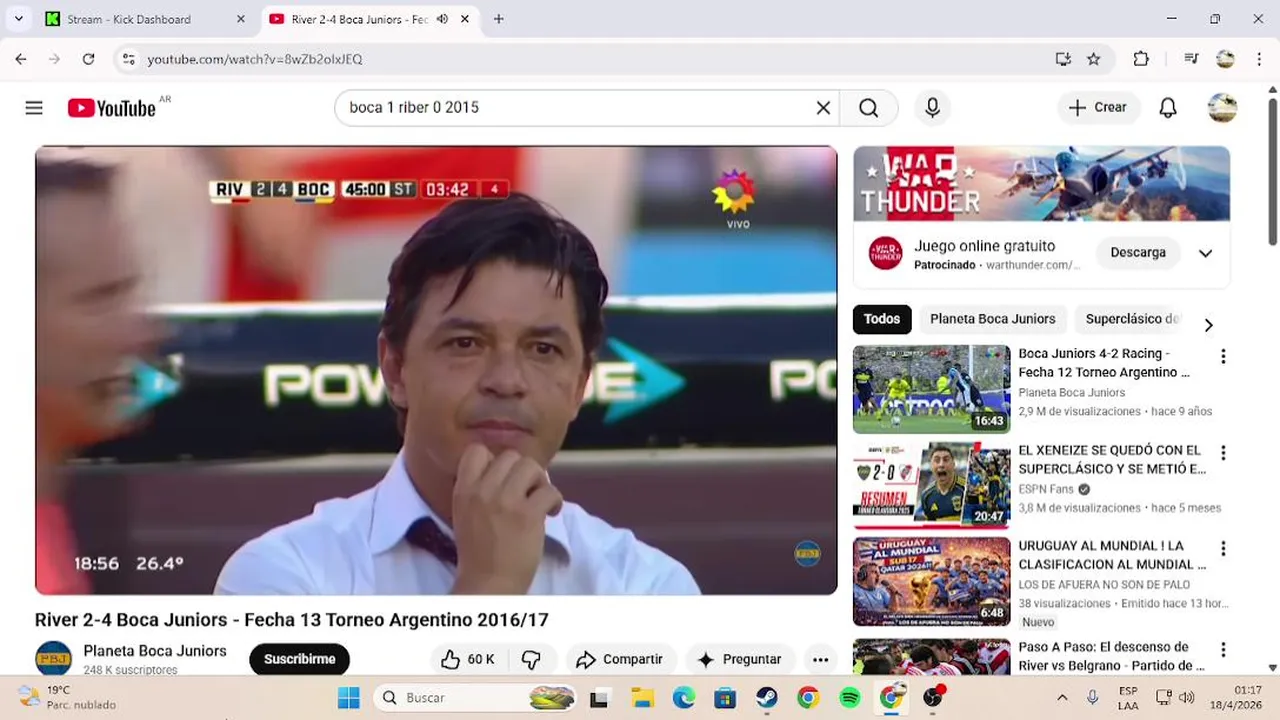Open options for El Xeneize video
Viewport: 1280px width, 720px height.
tap(1222, 453)
